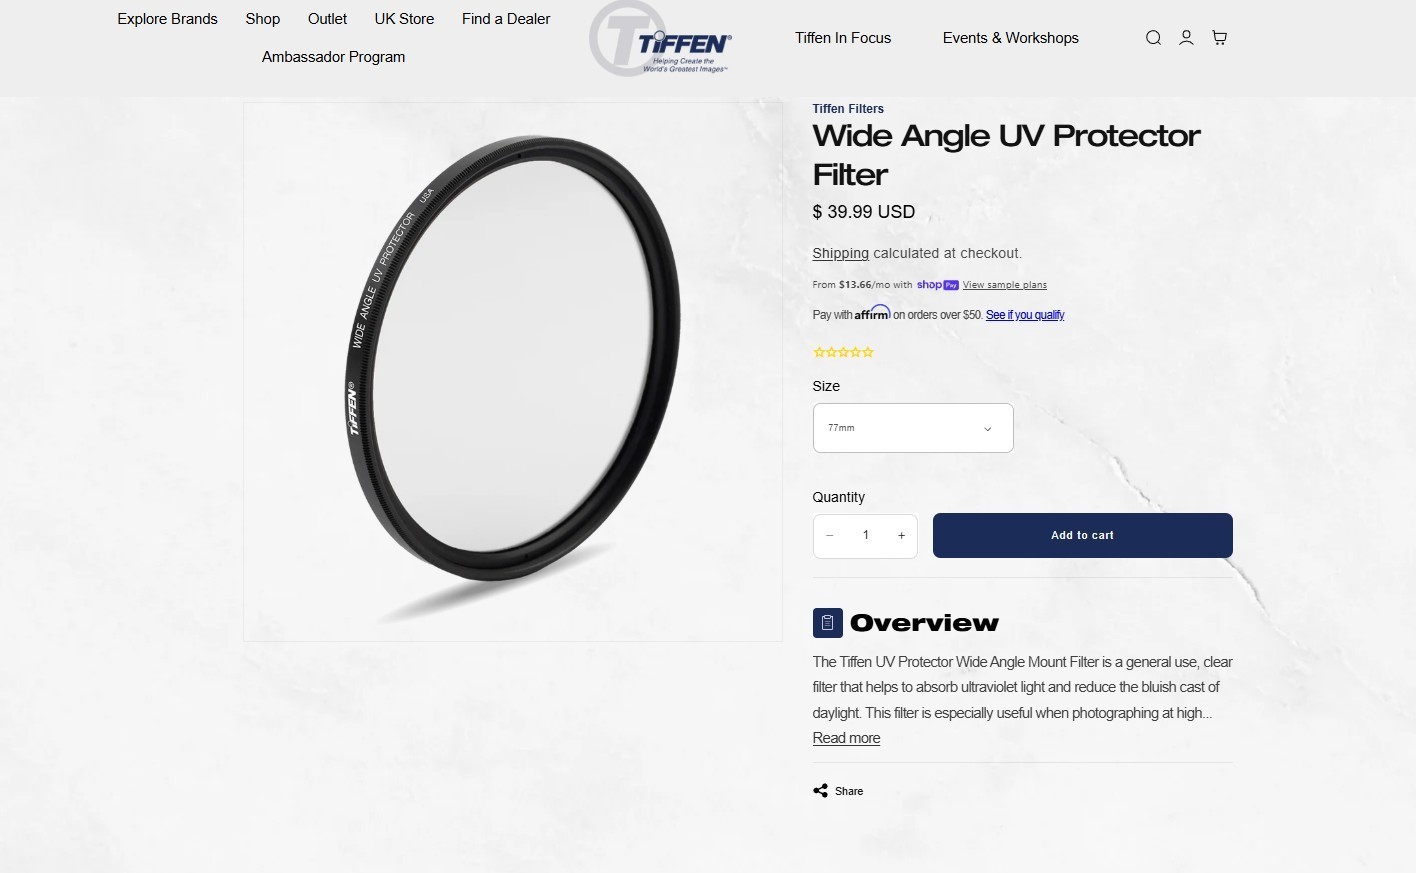Click the Shipping policy link
The image size is (1416, 873).
click(840, 254)
